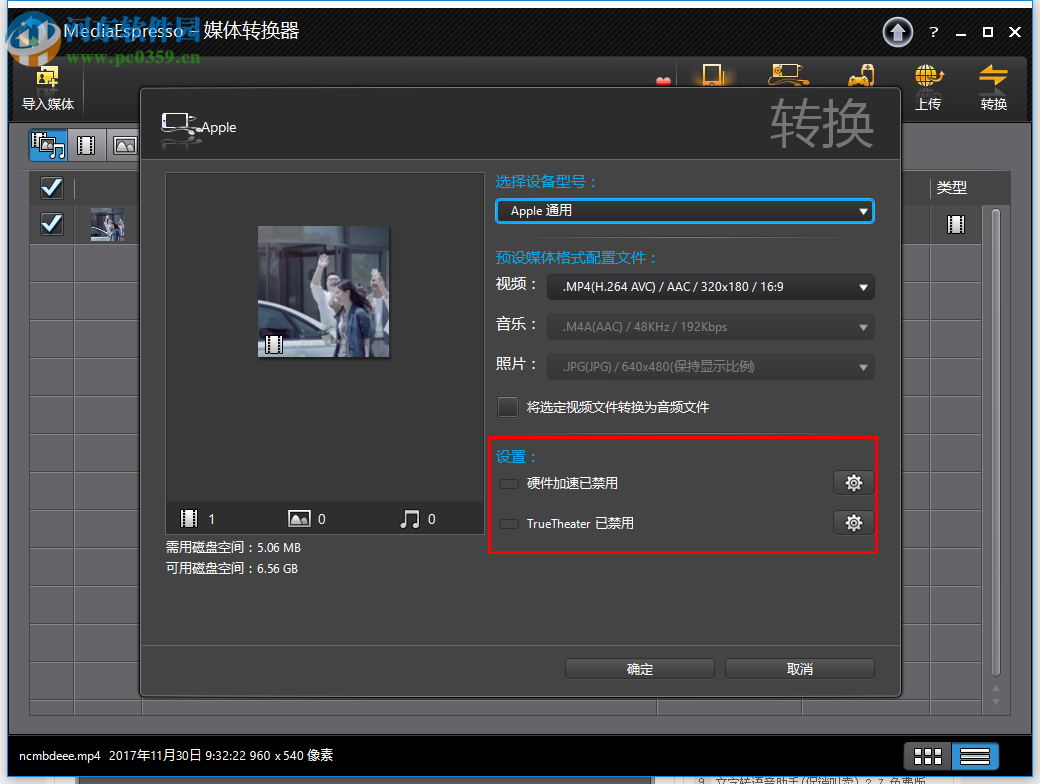Select the photo-only filter icon
This screenshot has width=1040, height=784.
pos(124,144)
